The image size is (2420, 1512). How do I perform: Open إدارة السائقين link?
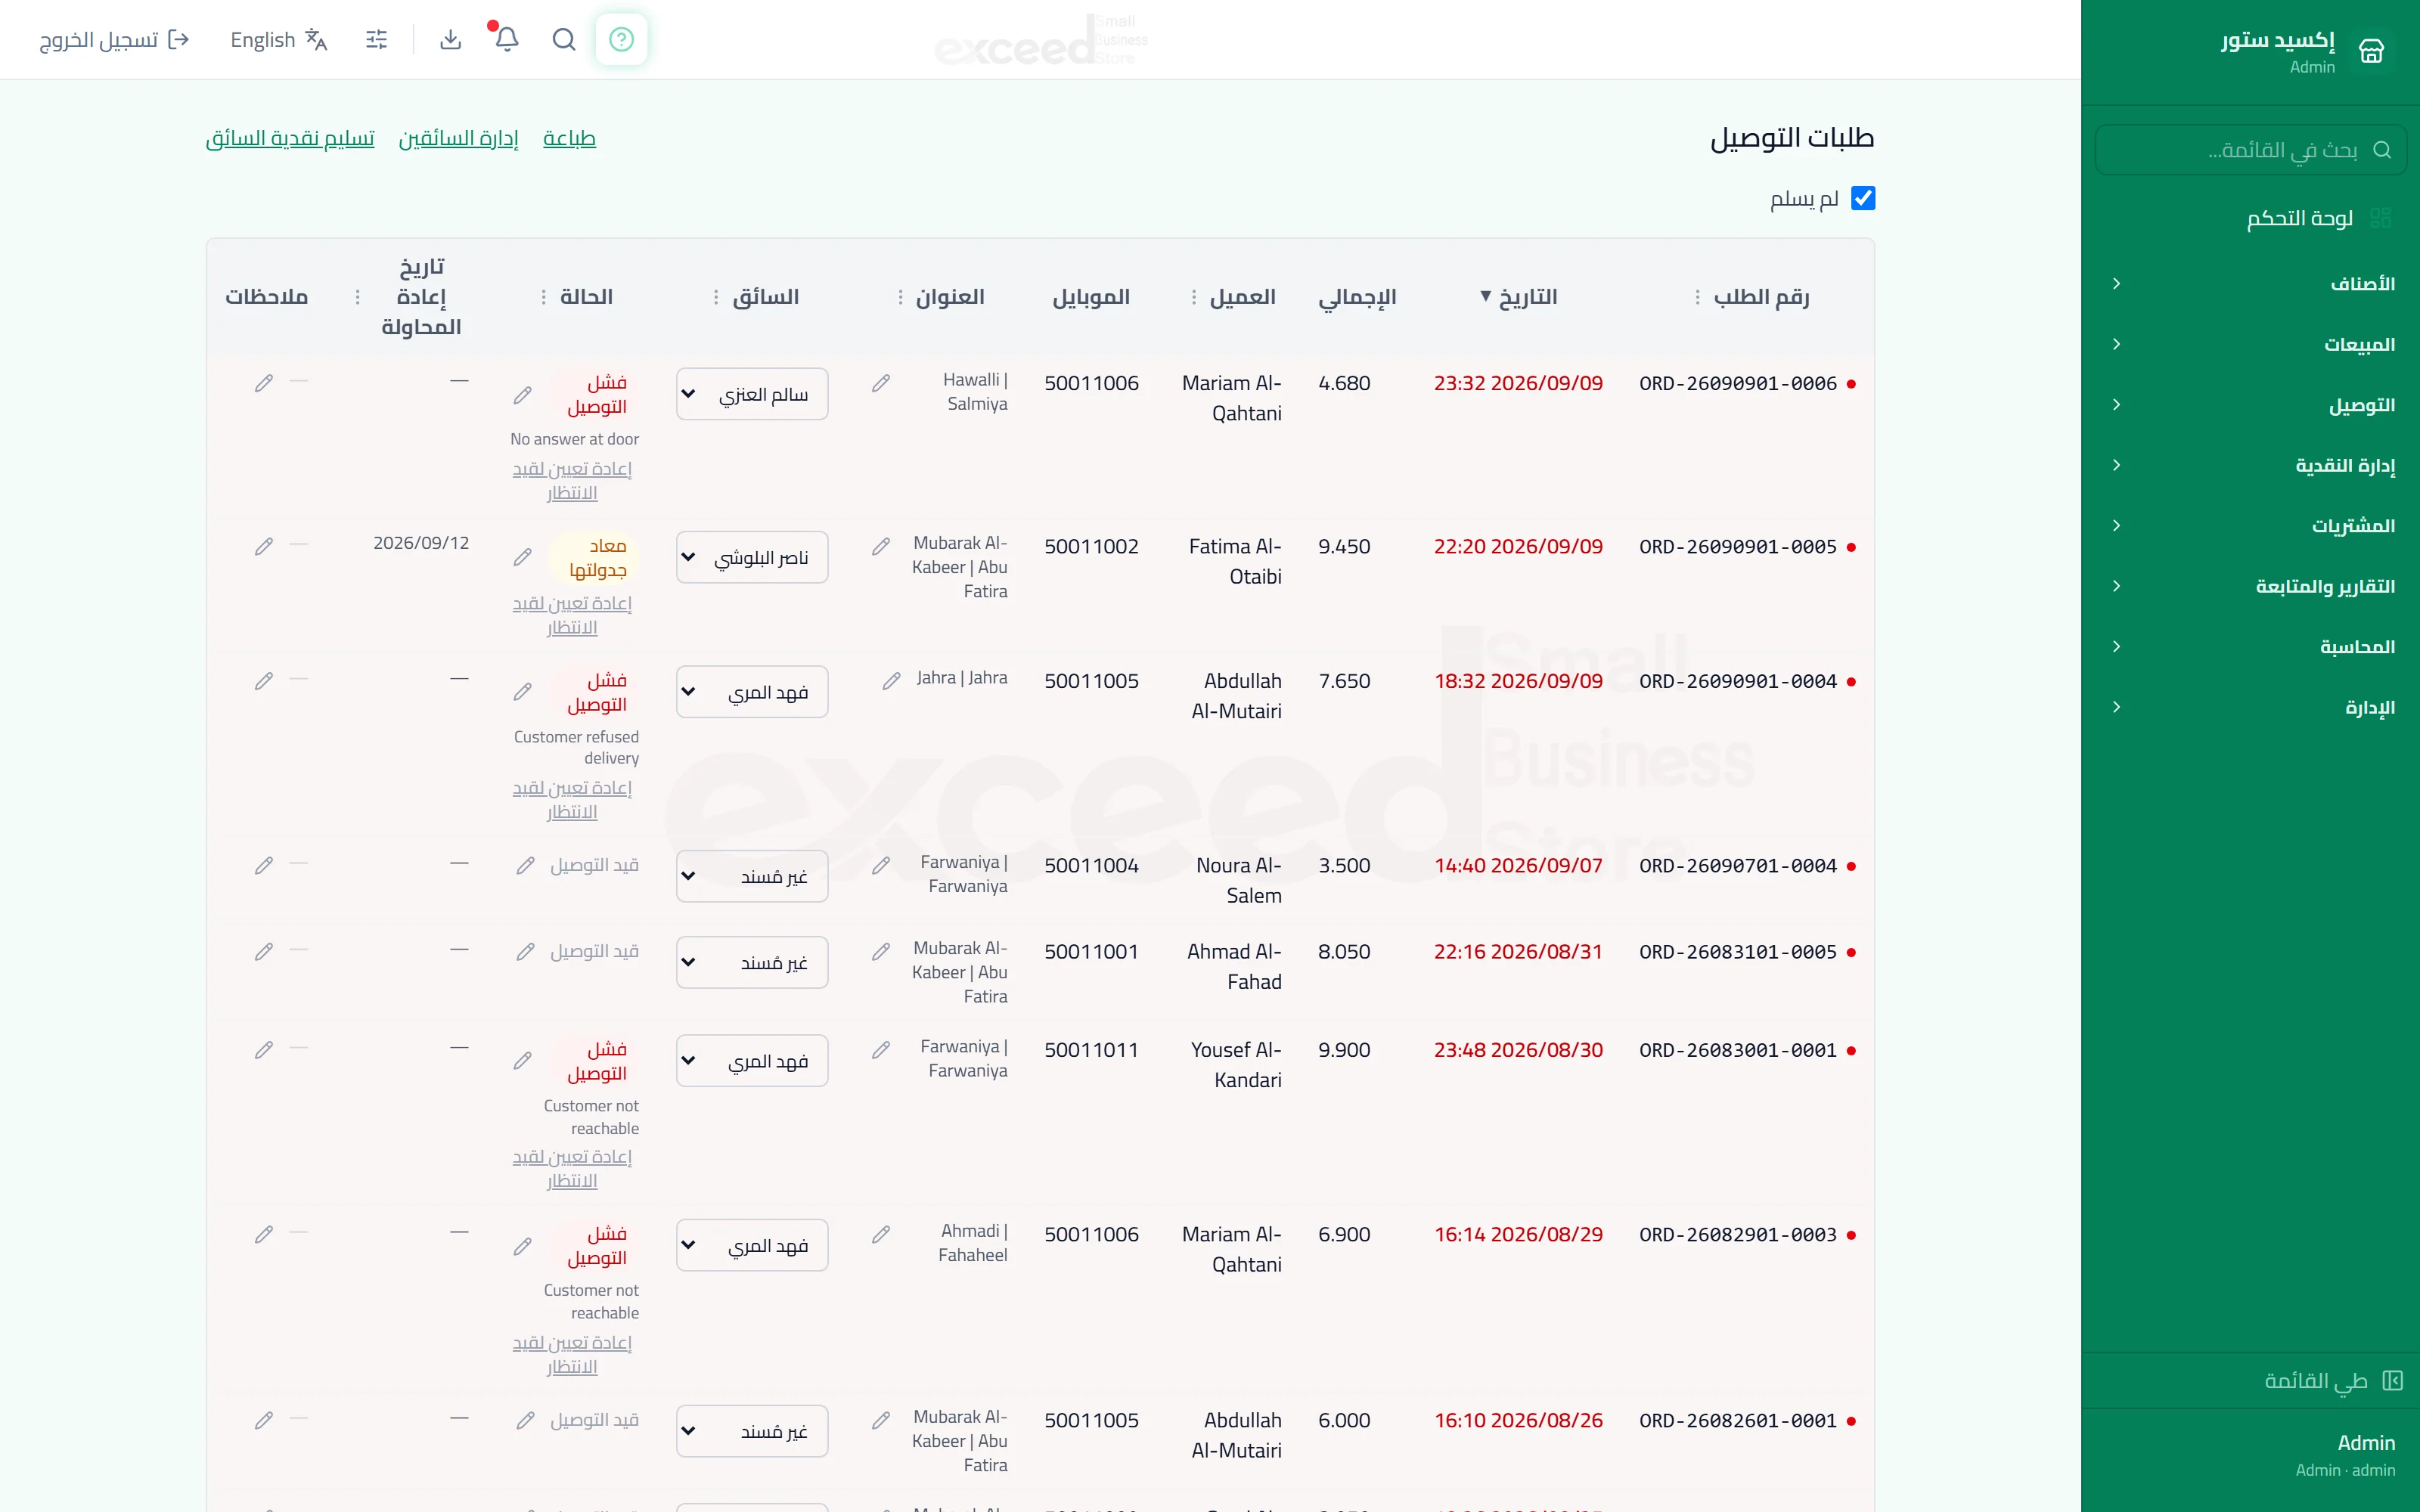click(458, 138)
